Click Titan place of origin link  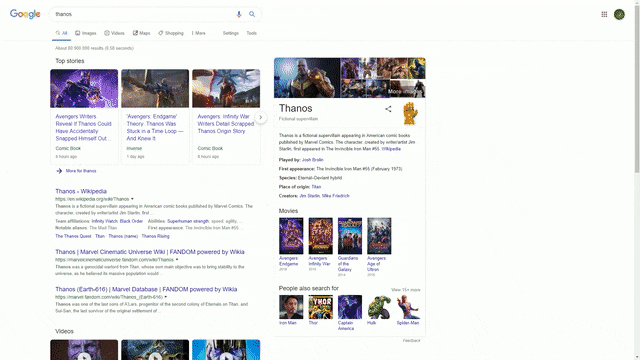pos(316,187)
